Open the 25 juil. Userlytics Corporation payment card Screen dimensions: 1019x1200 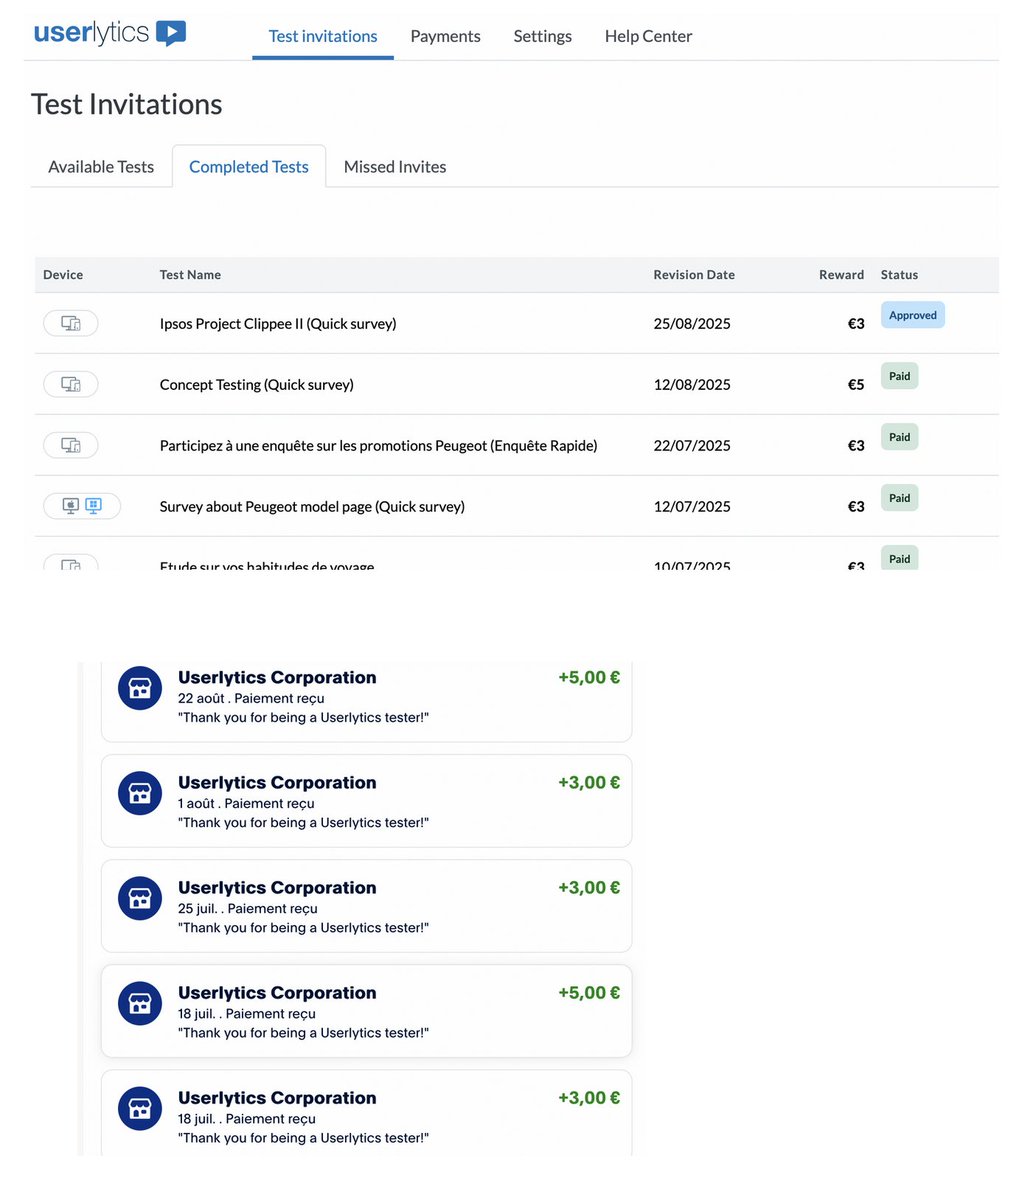pos(367,906)
